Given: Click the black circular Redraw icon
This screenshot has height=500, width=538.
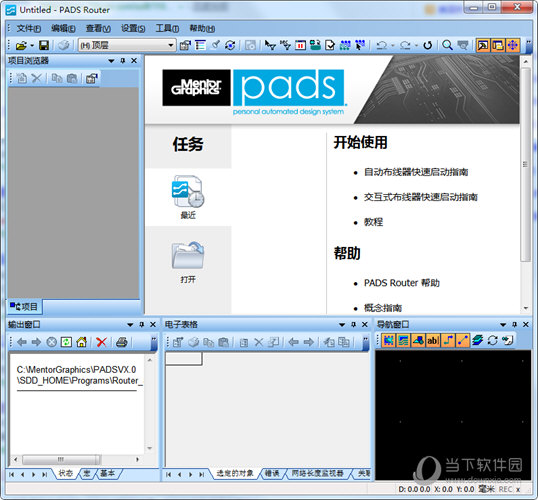Looking at the screenshot, I should [x=428, y=45].
